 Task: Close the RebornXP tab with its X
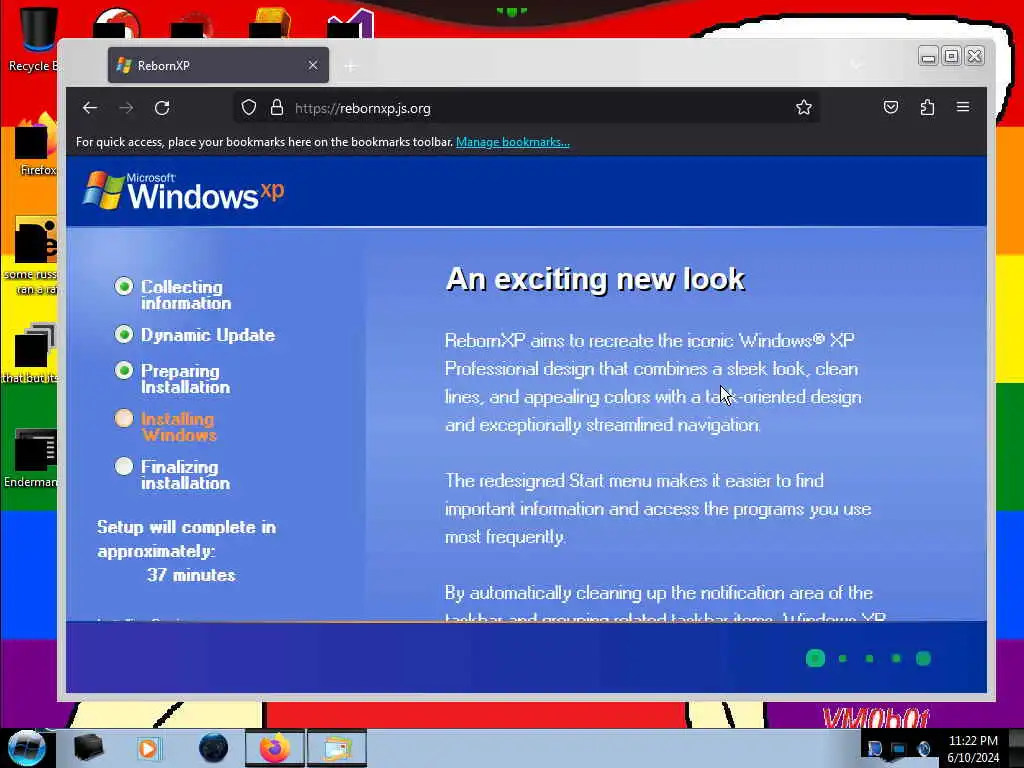[313, 65]
